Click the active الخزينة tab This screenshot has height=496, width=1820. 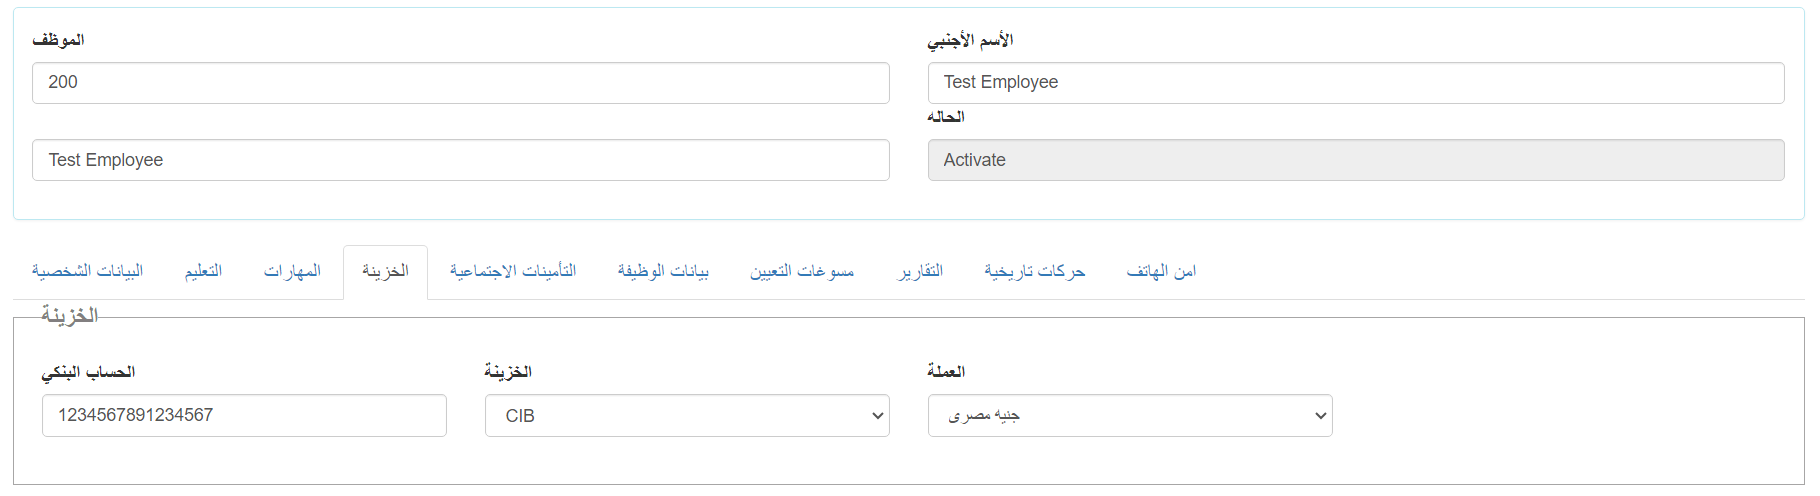coord(385,271)
